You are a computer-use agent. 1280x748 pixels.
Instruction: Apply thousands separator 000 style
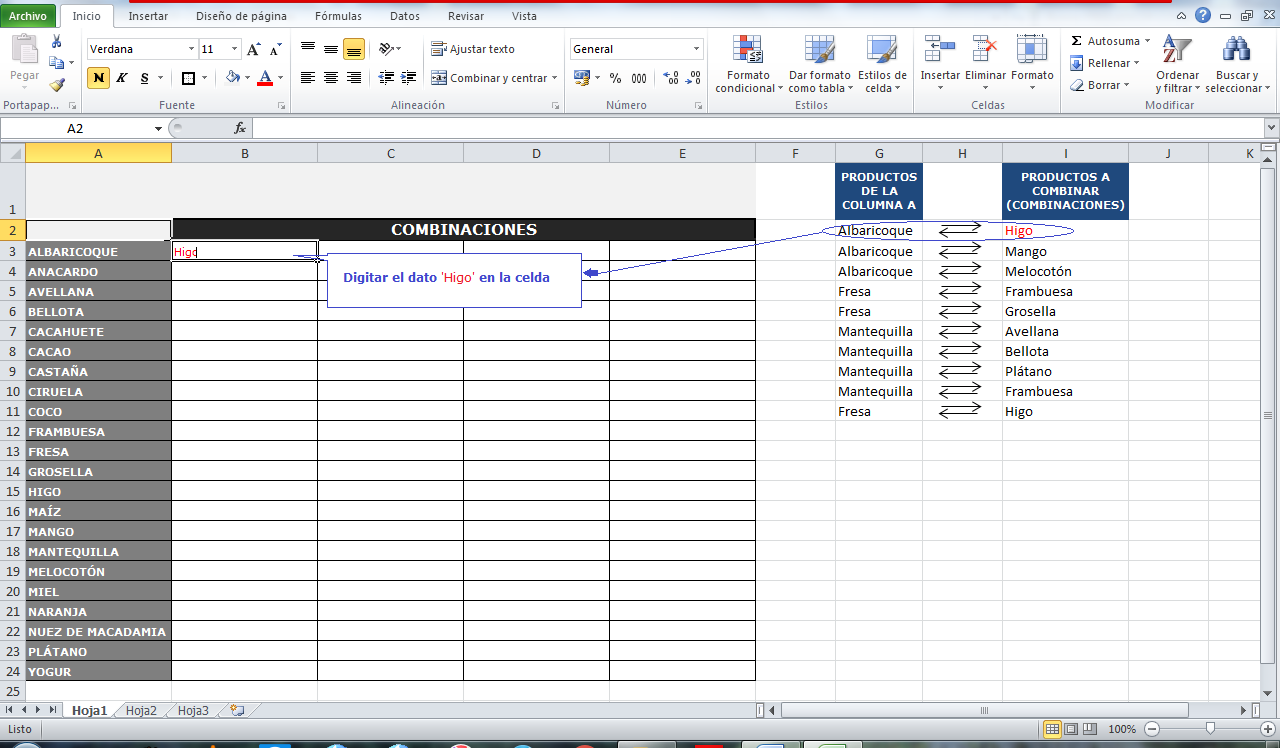click(638, 78)
